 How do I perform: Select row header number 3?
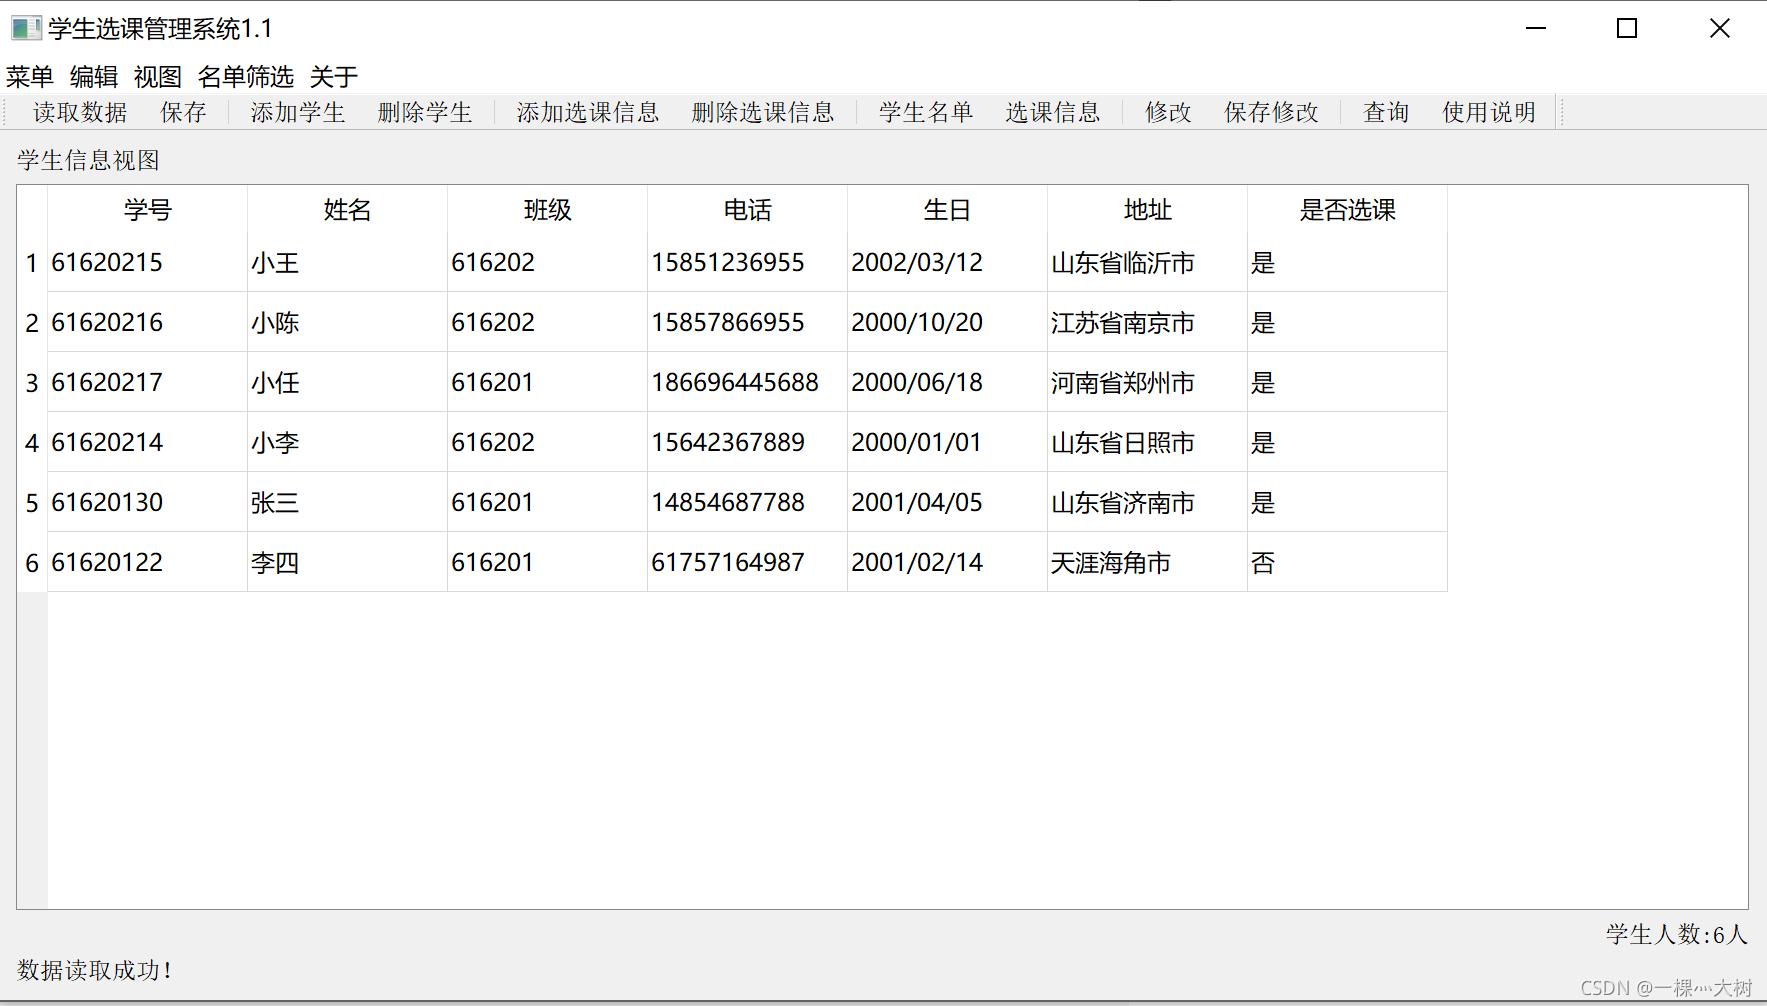point(32,383)
